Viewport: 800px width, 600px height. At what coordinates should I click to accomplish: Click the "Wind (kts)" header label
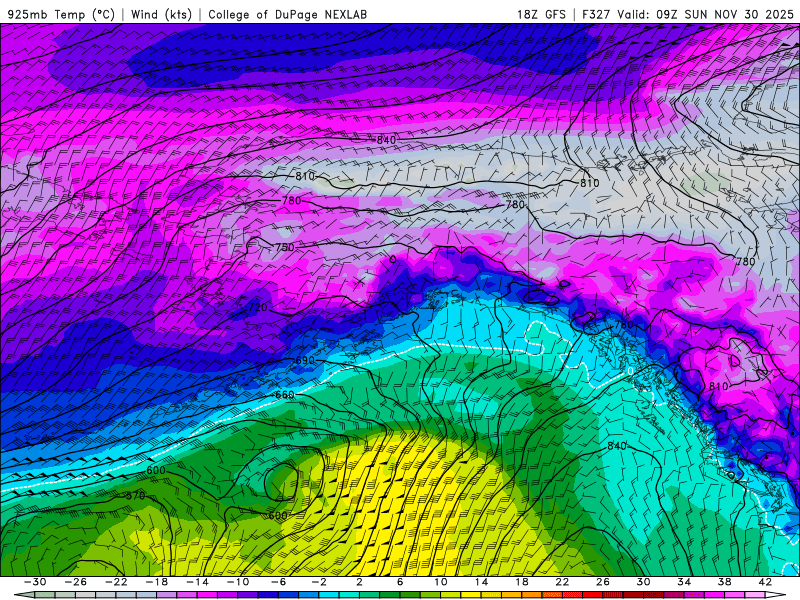point(161,14)
